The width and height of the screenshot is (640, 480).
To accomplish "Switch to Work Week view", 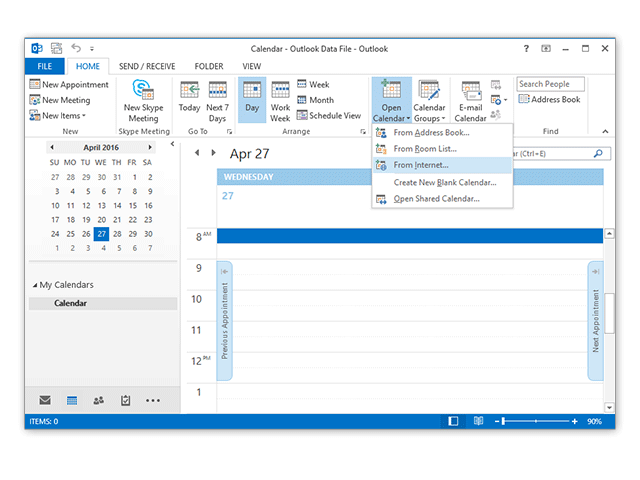I will point(280,100).
